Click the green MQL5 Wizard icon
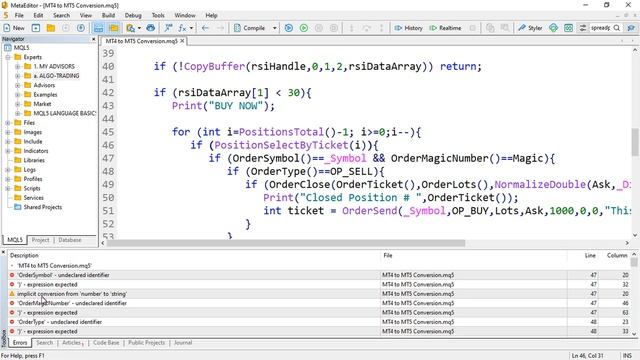640x360 pixels. coord(553,28)
